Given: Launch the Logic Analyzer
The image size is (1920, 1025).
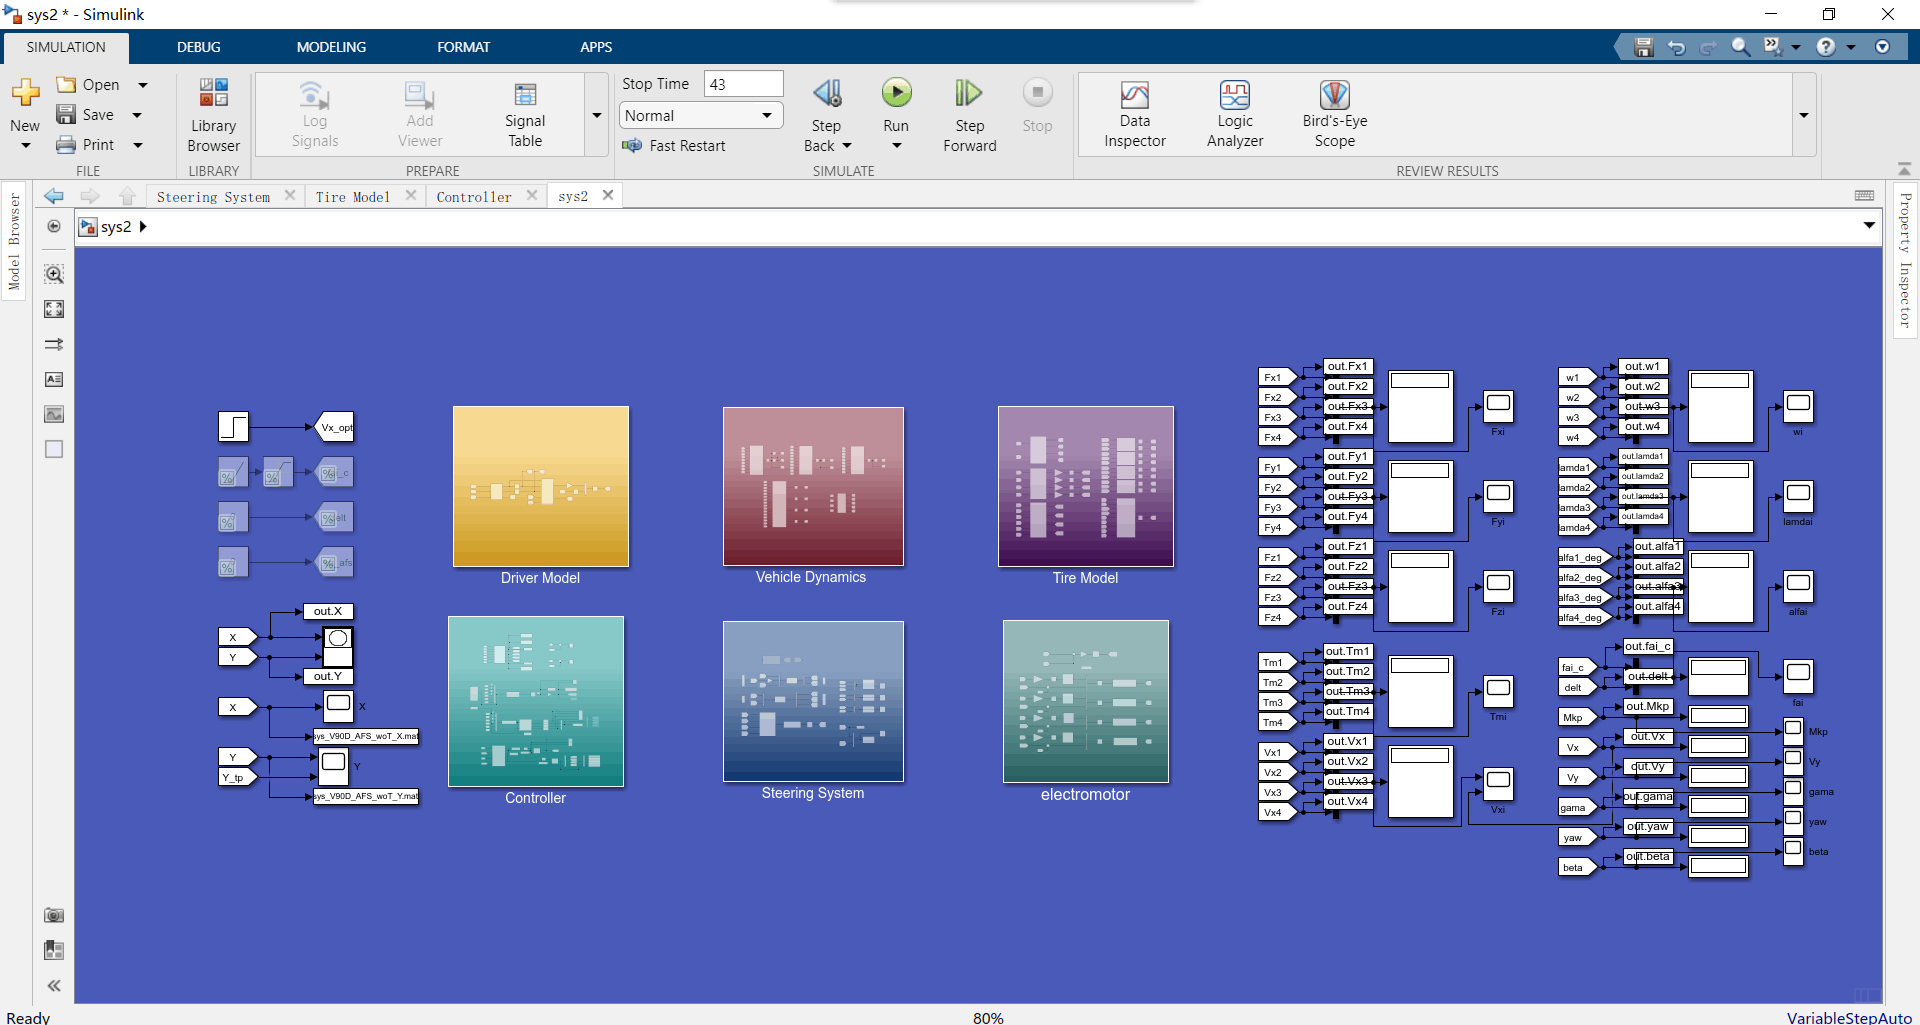Looking at the screenshot, I should [1234, 115].
